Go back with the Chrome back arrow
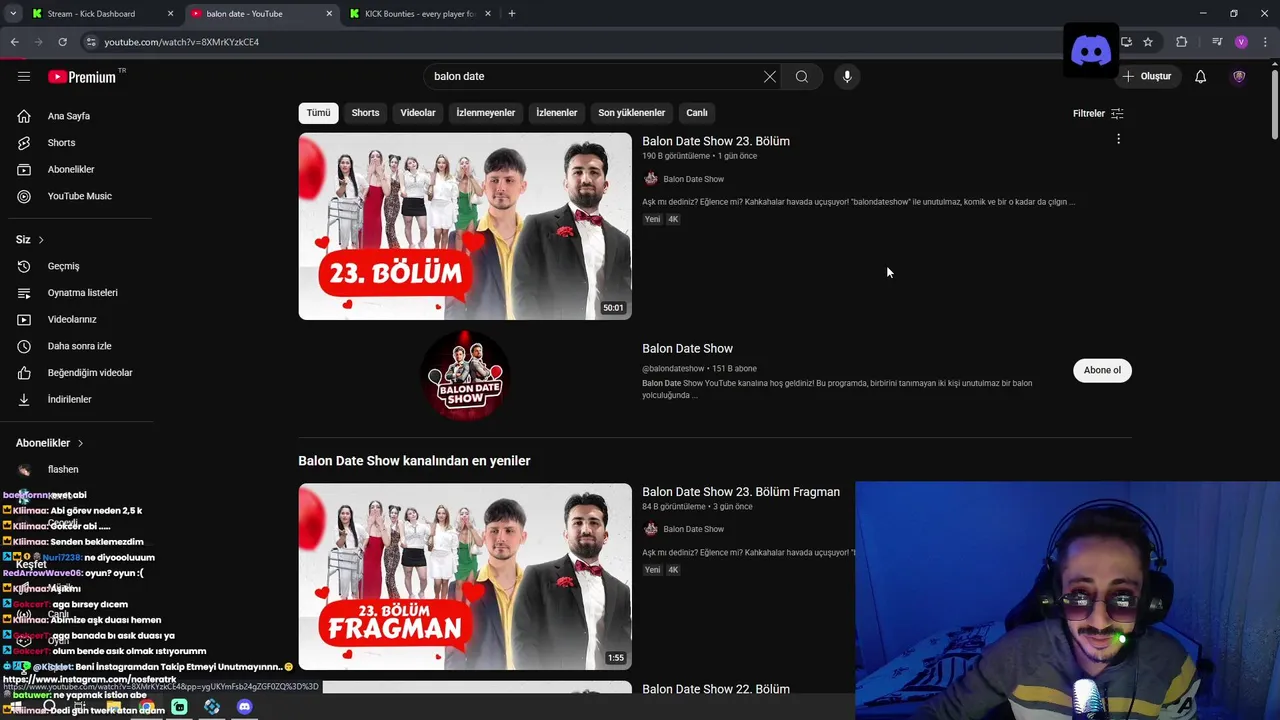1280x720 pixels. 14,42
